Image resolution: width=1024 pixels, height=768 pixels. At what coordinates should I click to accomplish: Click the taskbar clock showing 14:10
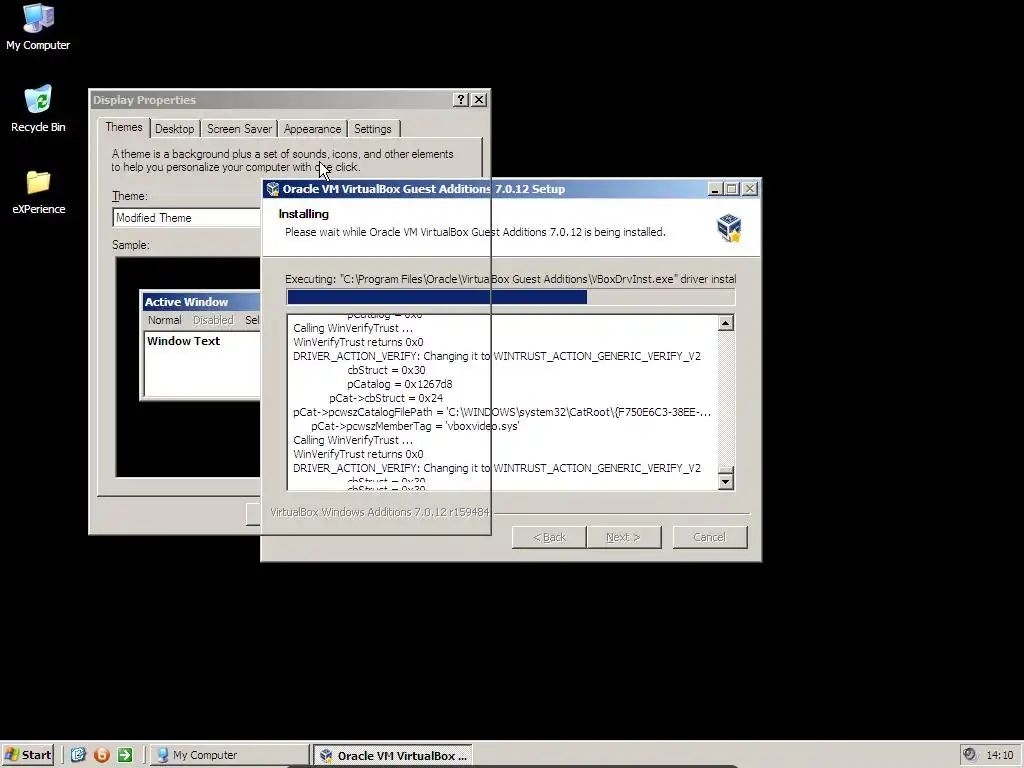pyautogui.click(x=1000, y=755)
